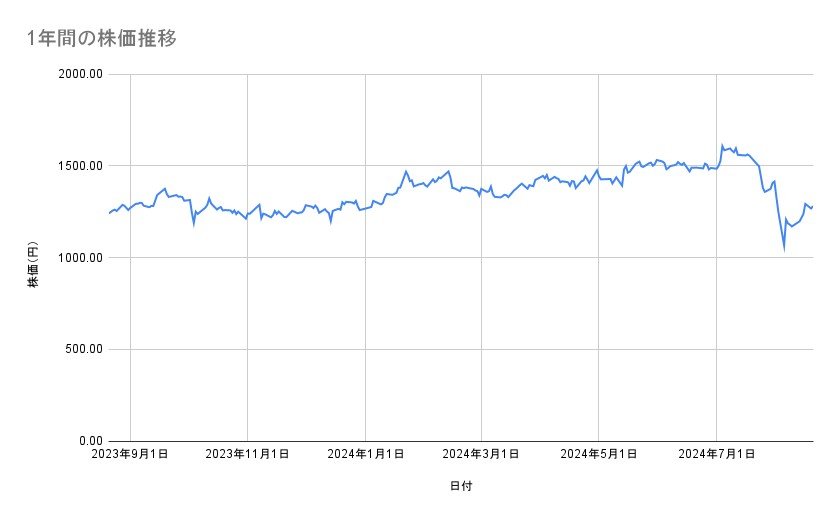This screenshot has width=839, height=519.
Task: Click the 2023年9月1日 date label
Action: (x=131, y=455)
